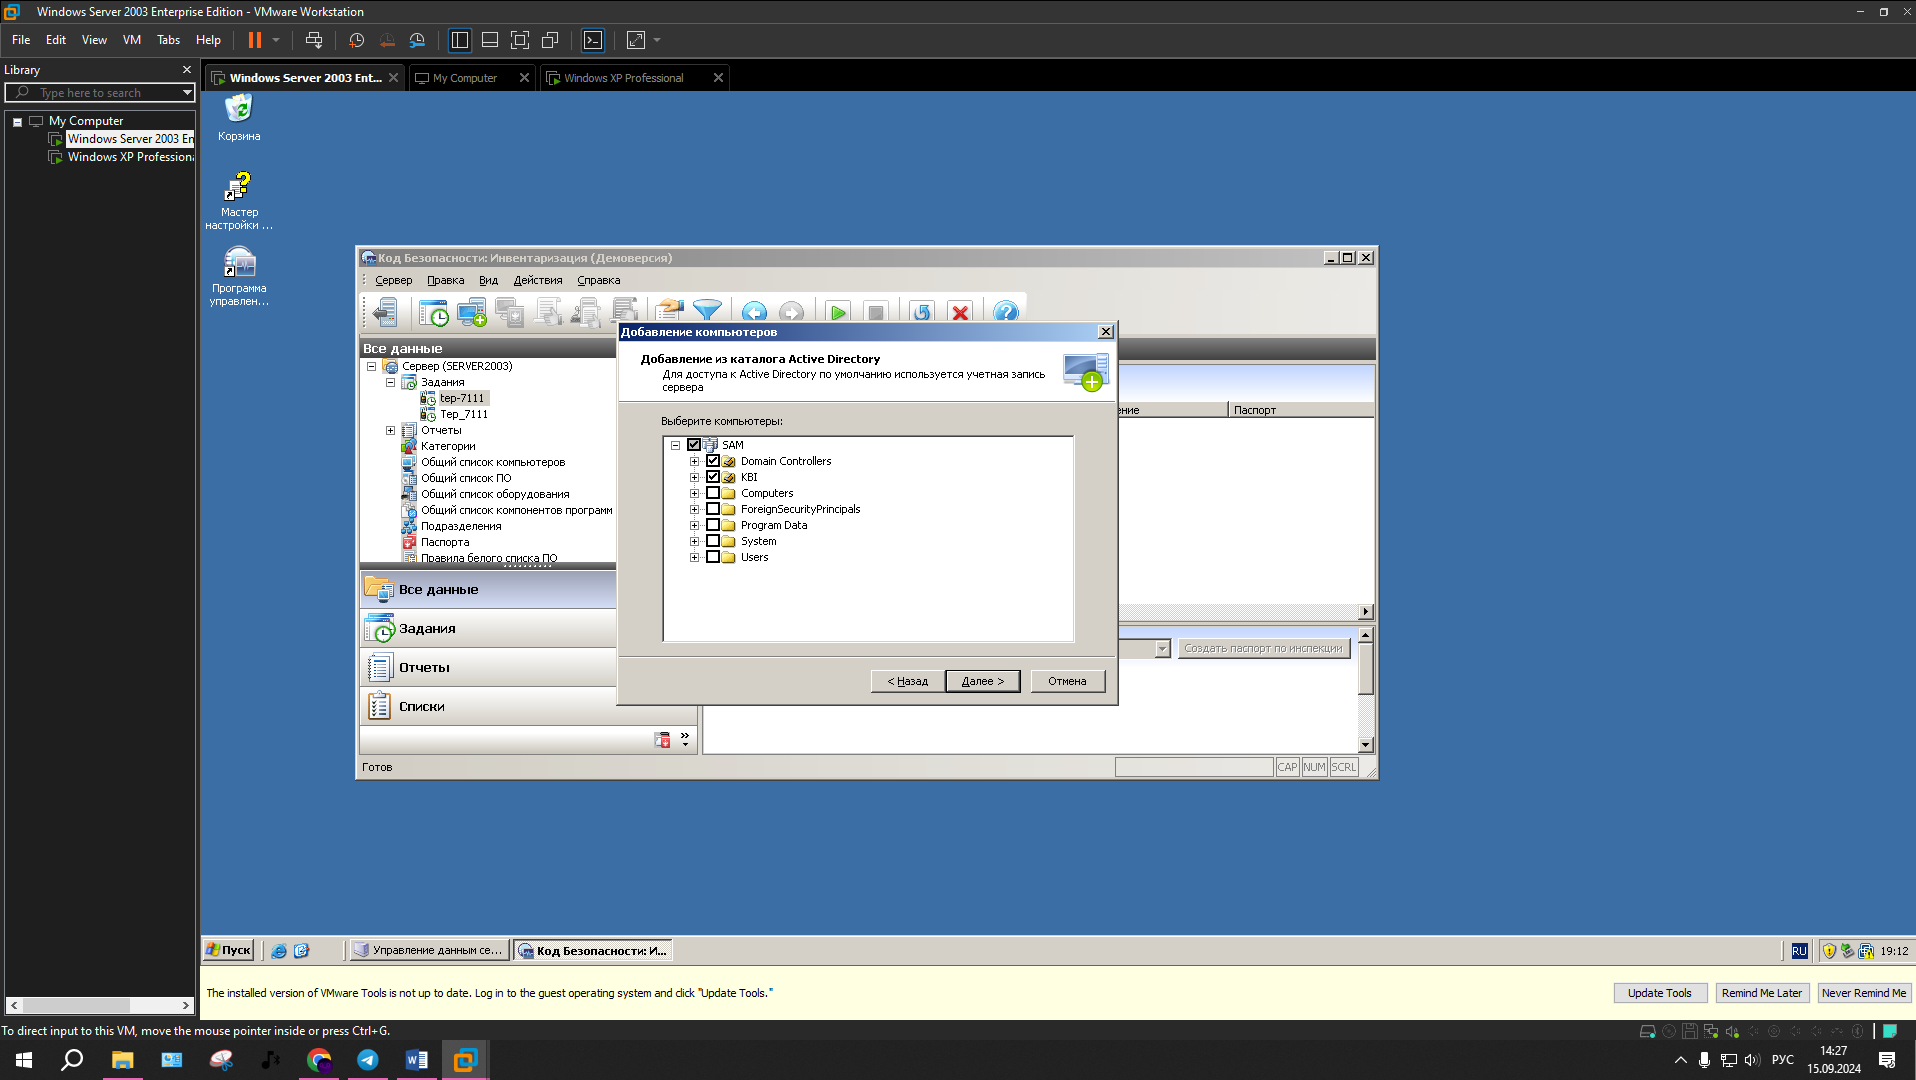Open the Вид menu
The width and height of the screenshot is (1916, 1080).
488,280
